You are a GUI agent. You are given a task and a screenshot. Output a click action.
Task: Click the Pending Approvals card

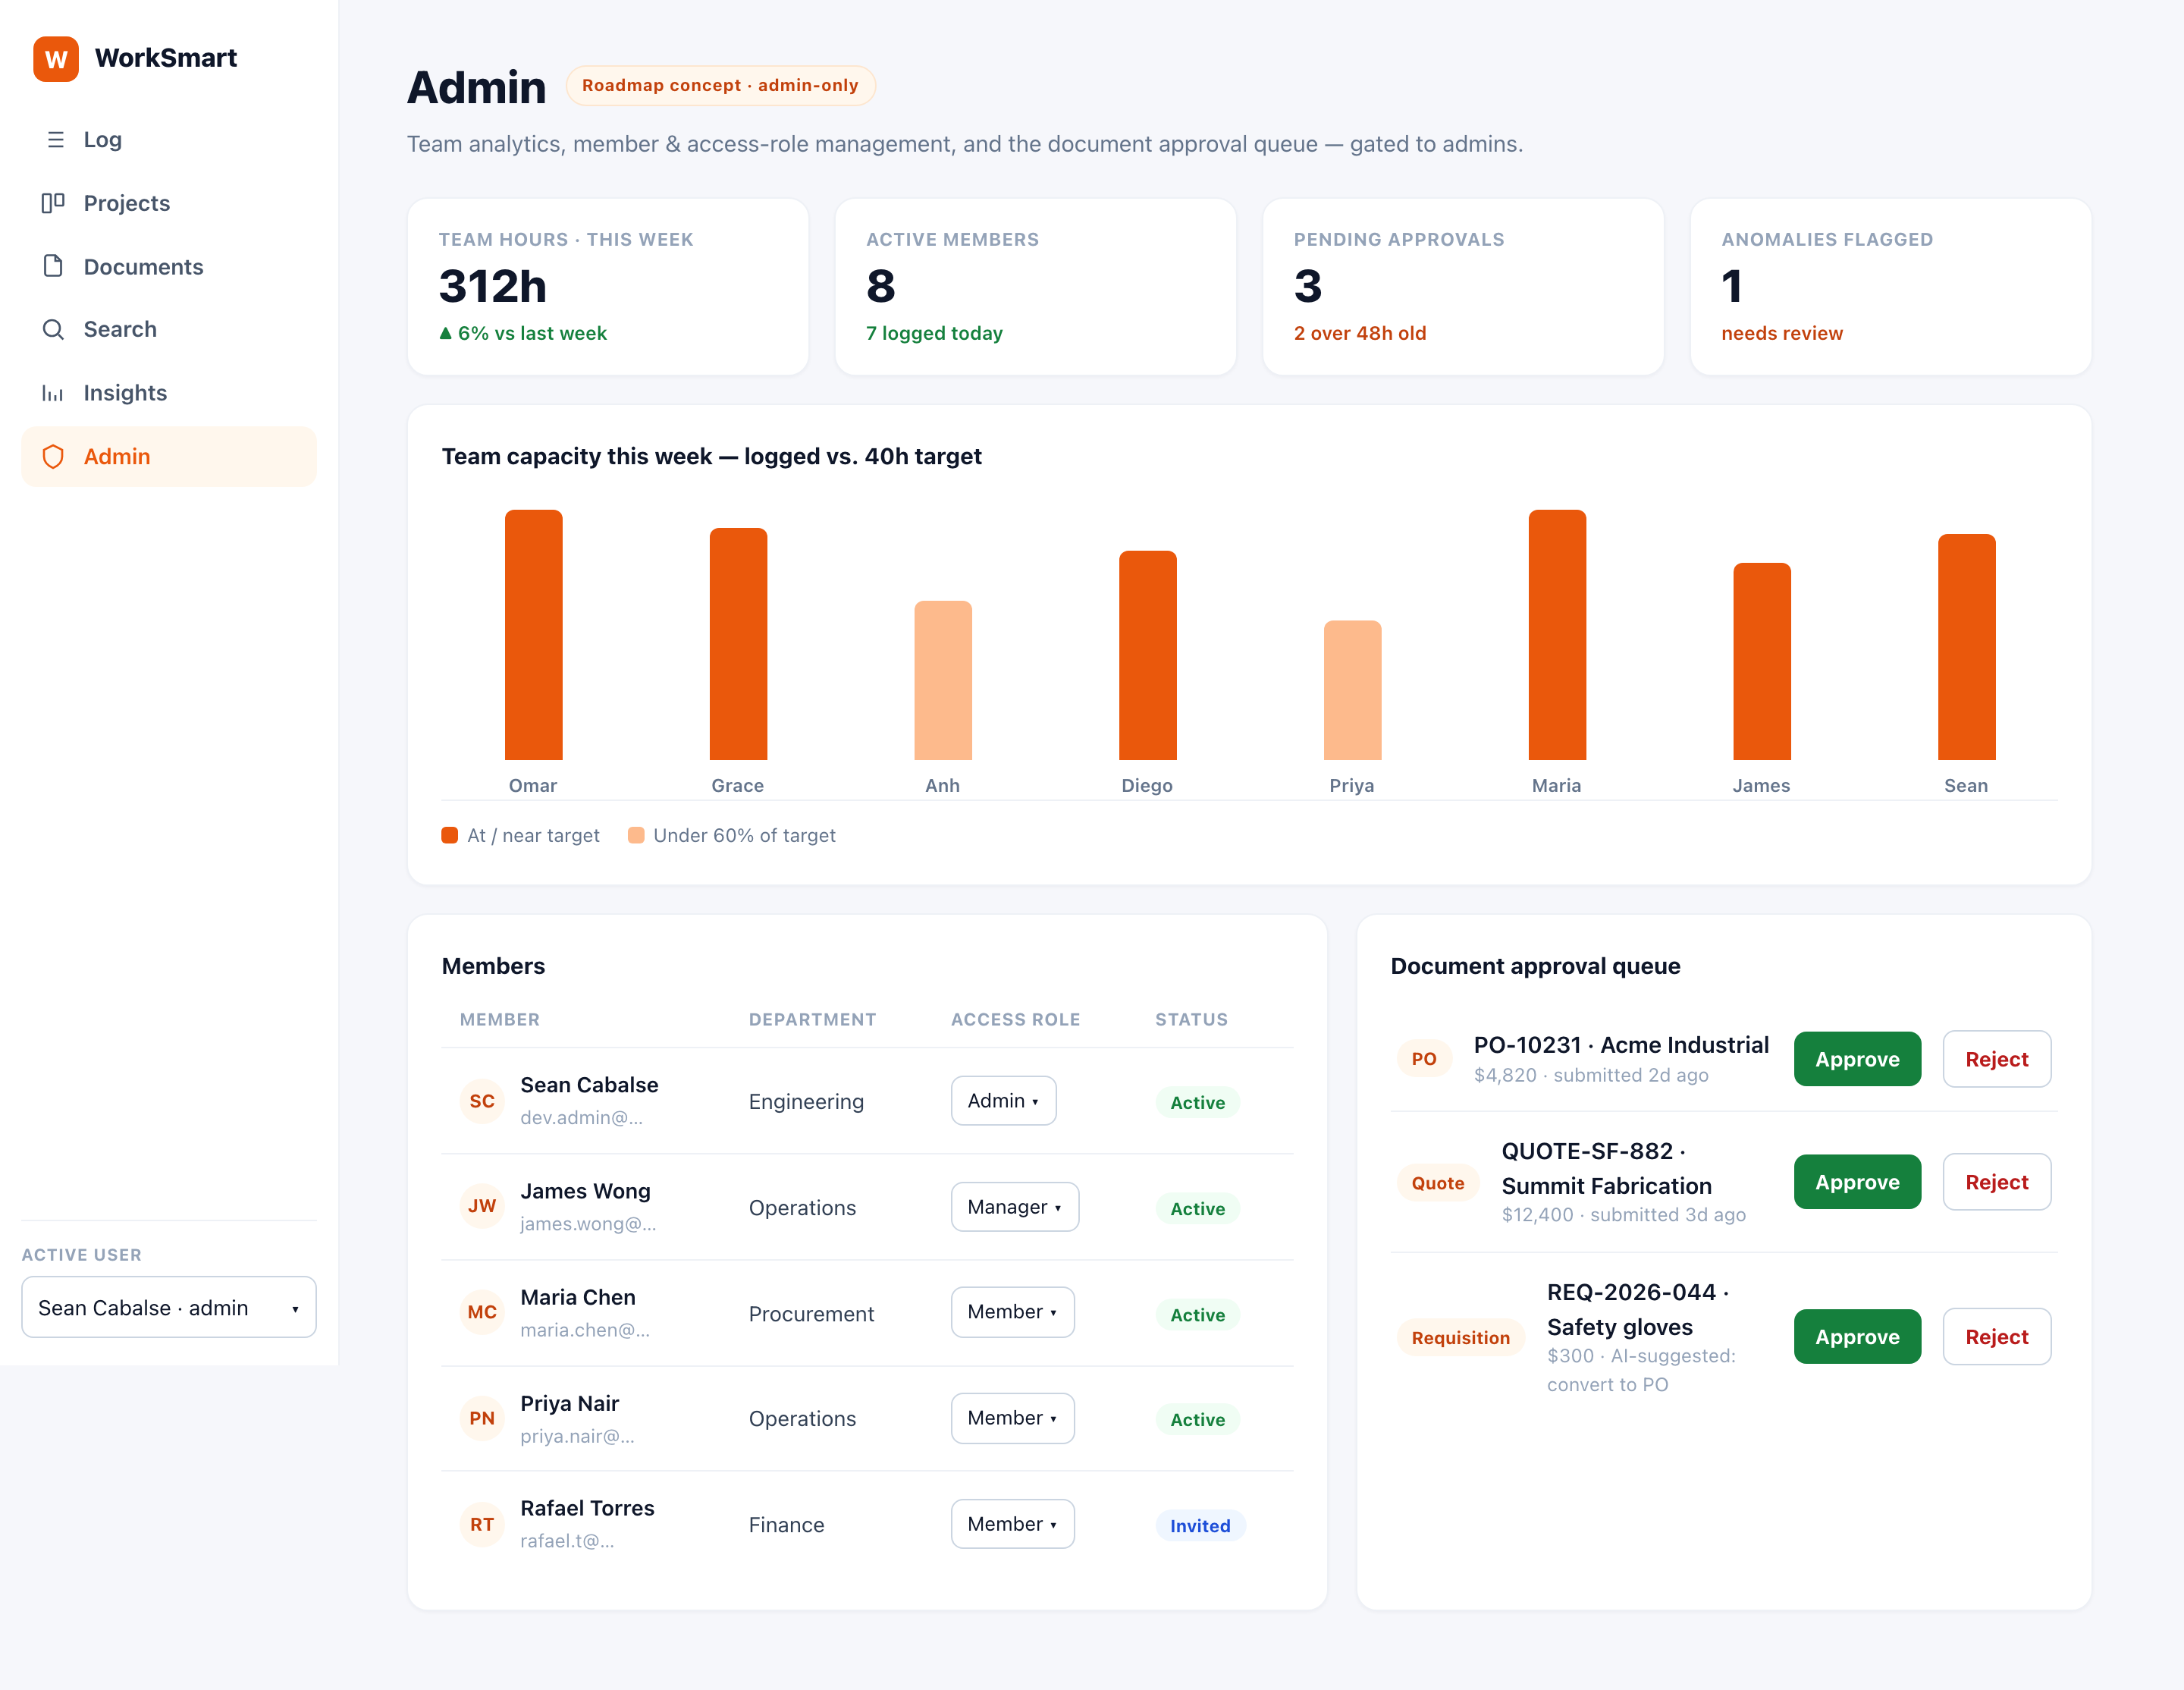pos(1463,287)
